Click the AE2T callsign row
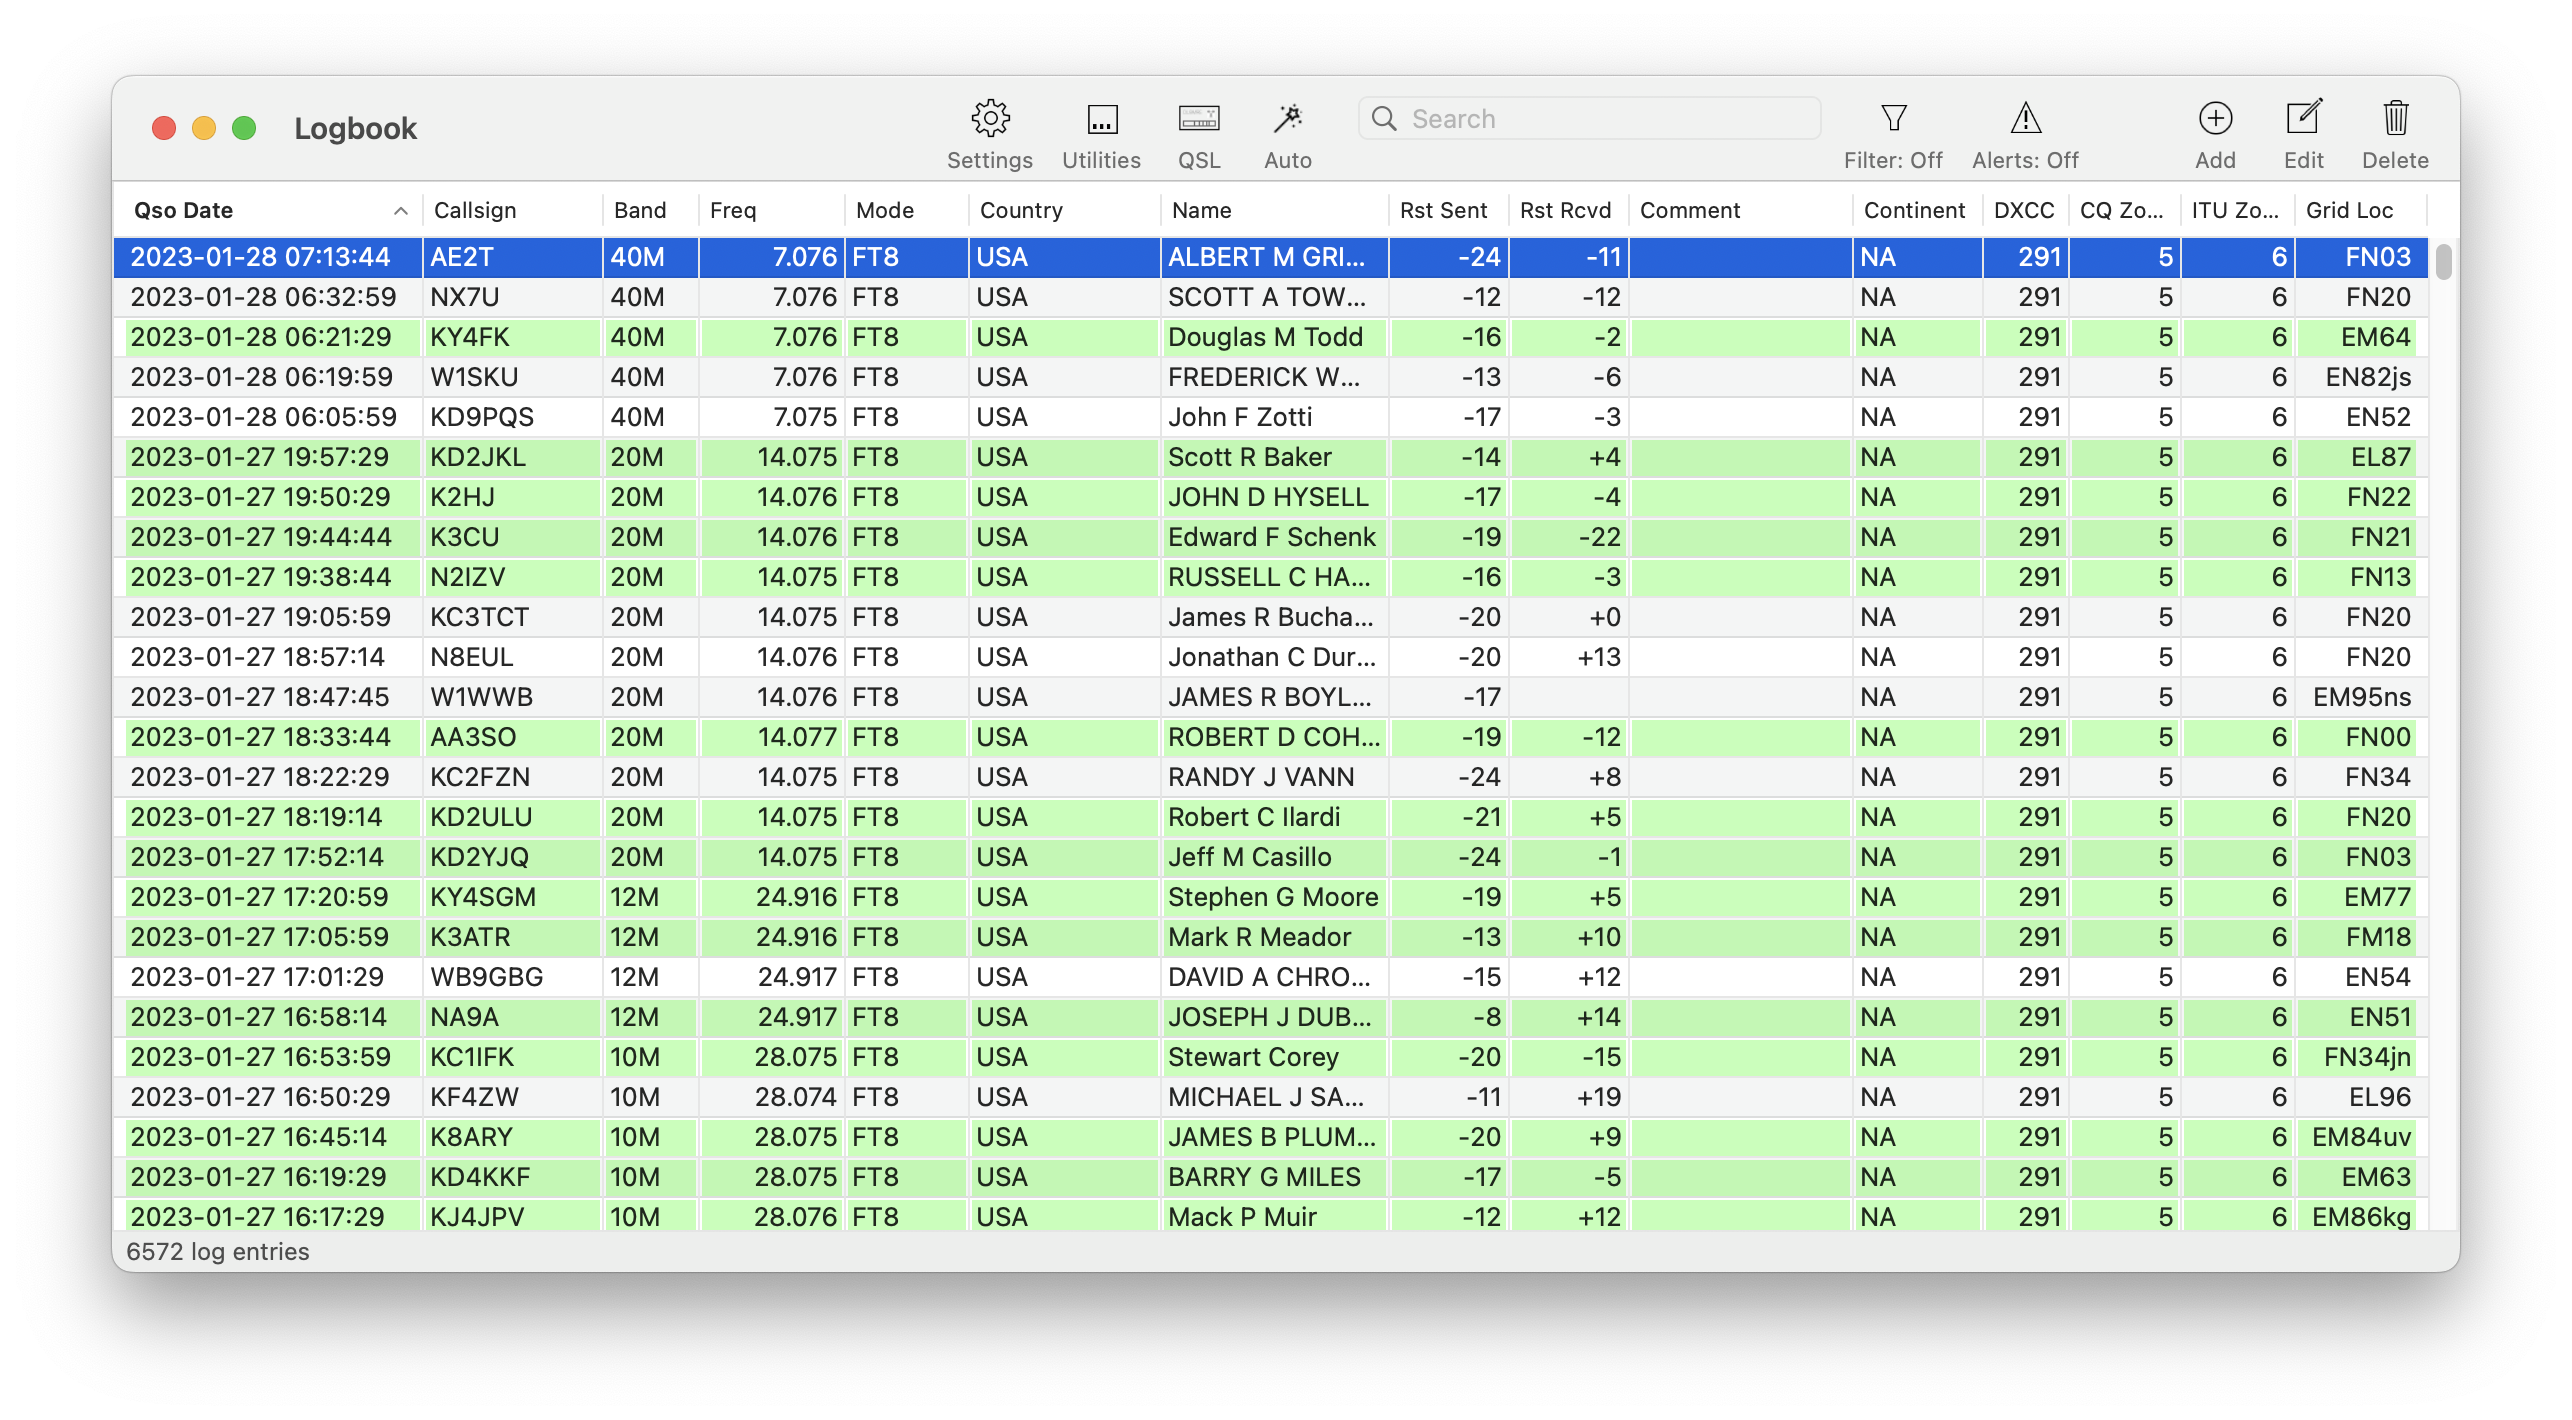This screenshot has height=1420, width=2572. click(504, 254)
